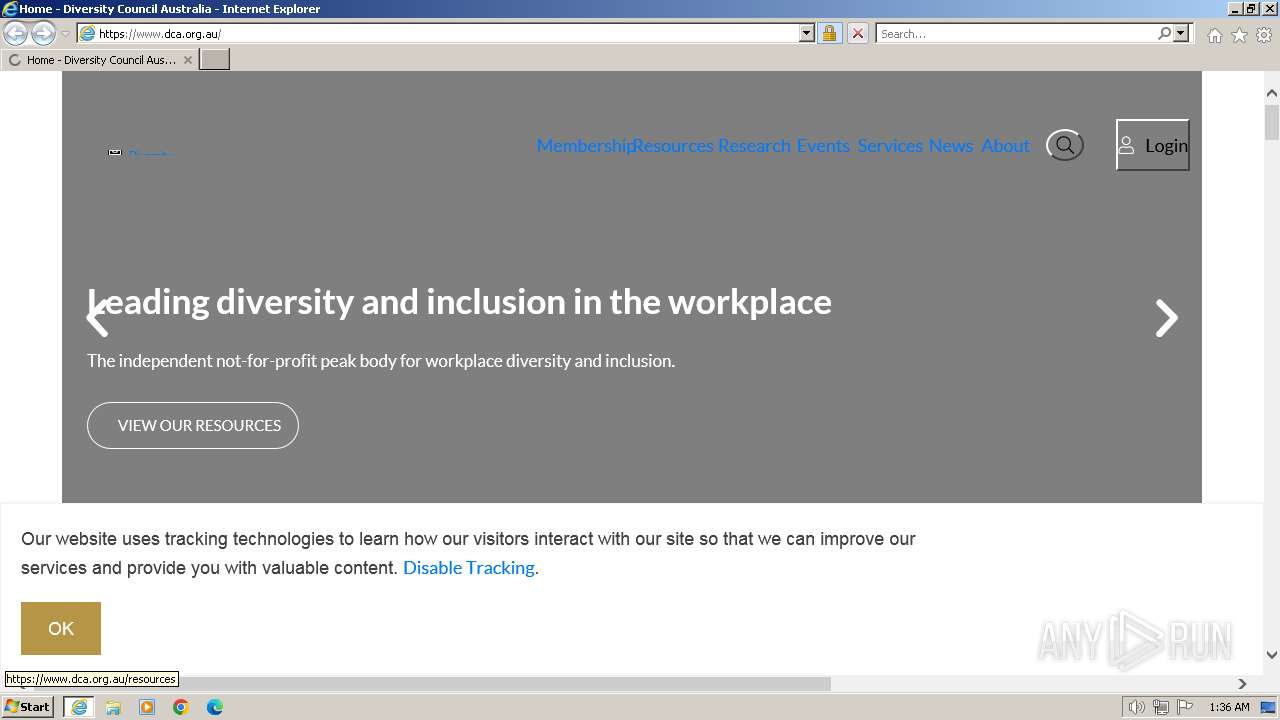The width and height of the screenshot is (1280, 720).
Task: Open File Explorer from the taskbar
Action: pos(113,707)
